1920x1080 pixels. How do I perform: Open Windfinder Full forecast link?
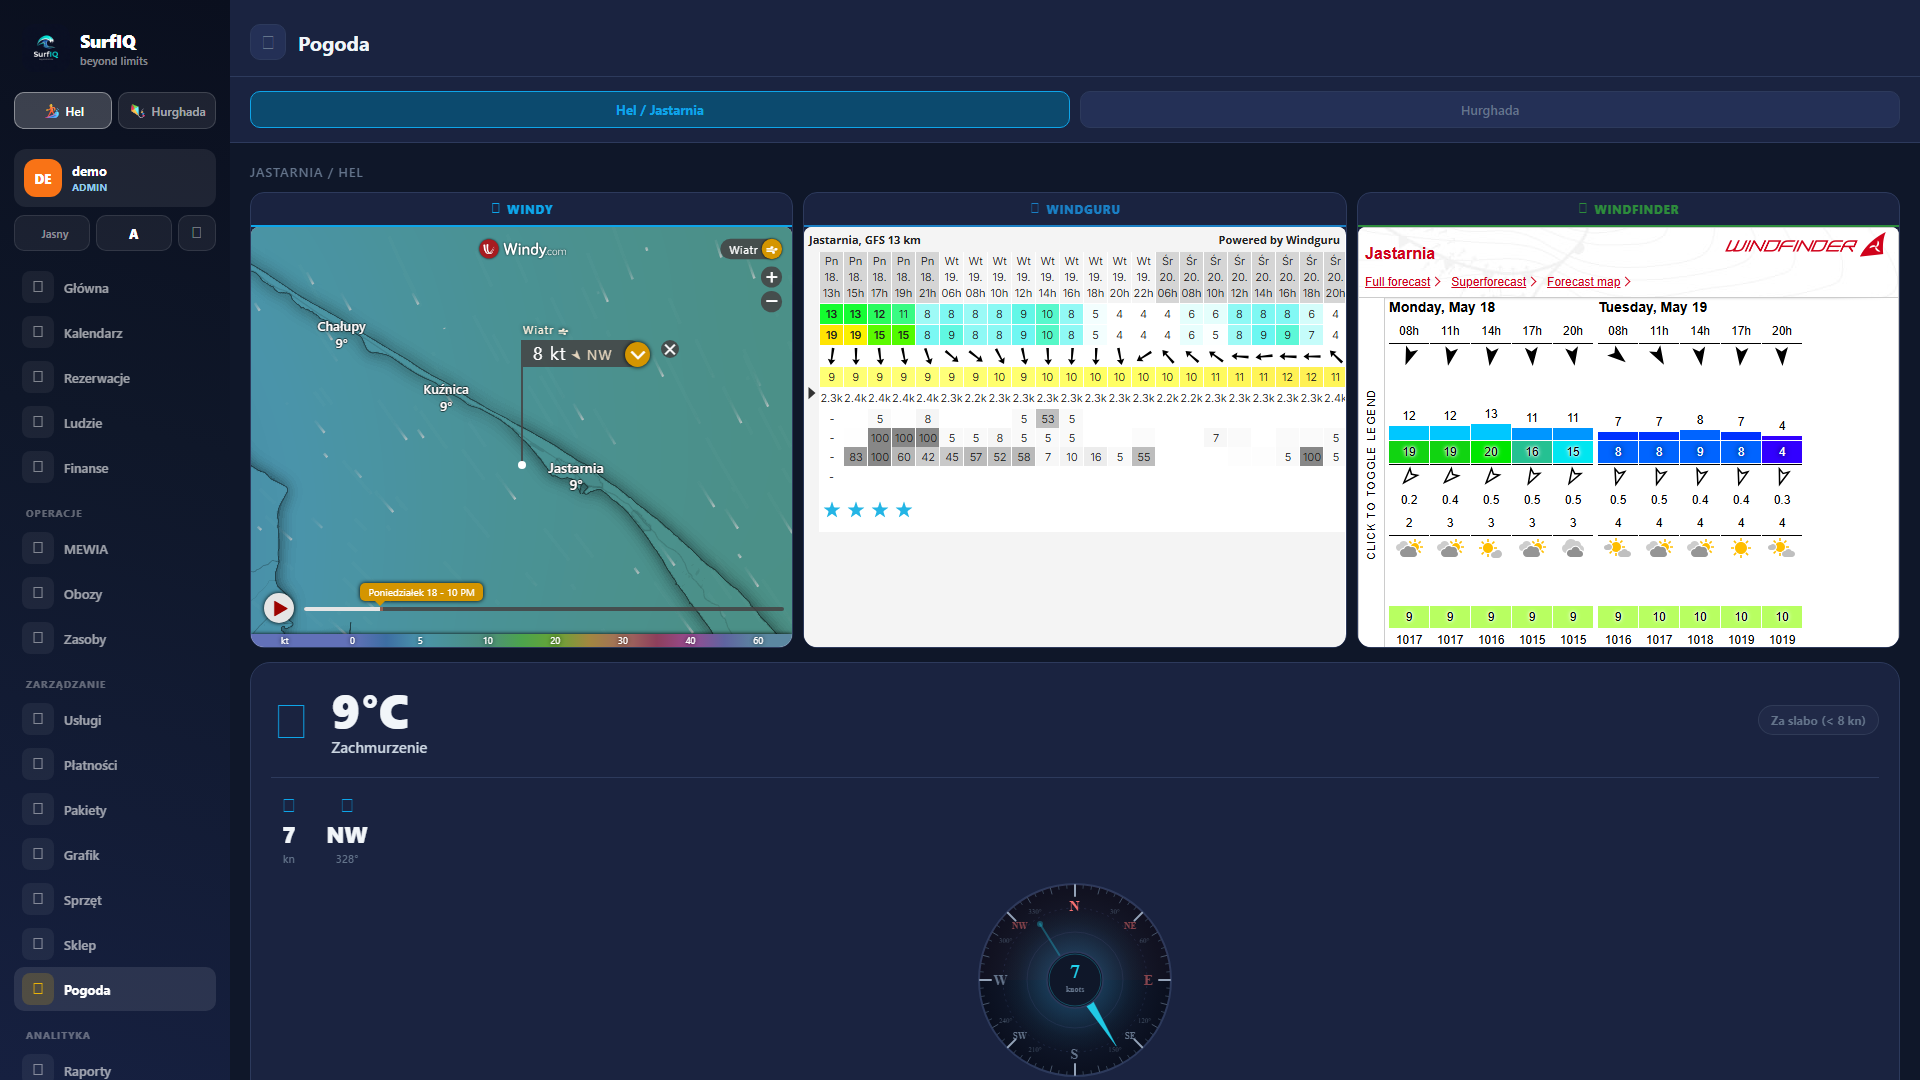point(1403,282)
